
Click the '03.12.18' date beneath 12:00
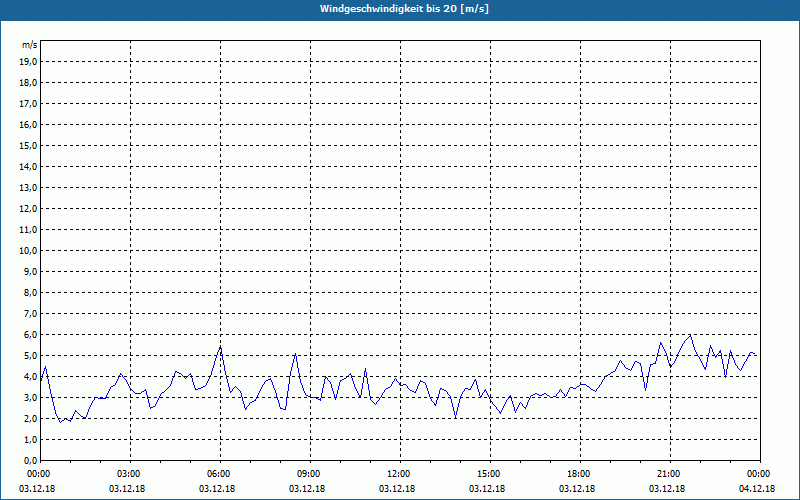(x=397, y=489)
